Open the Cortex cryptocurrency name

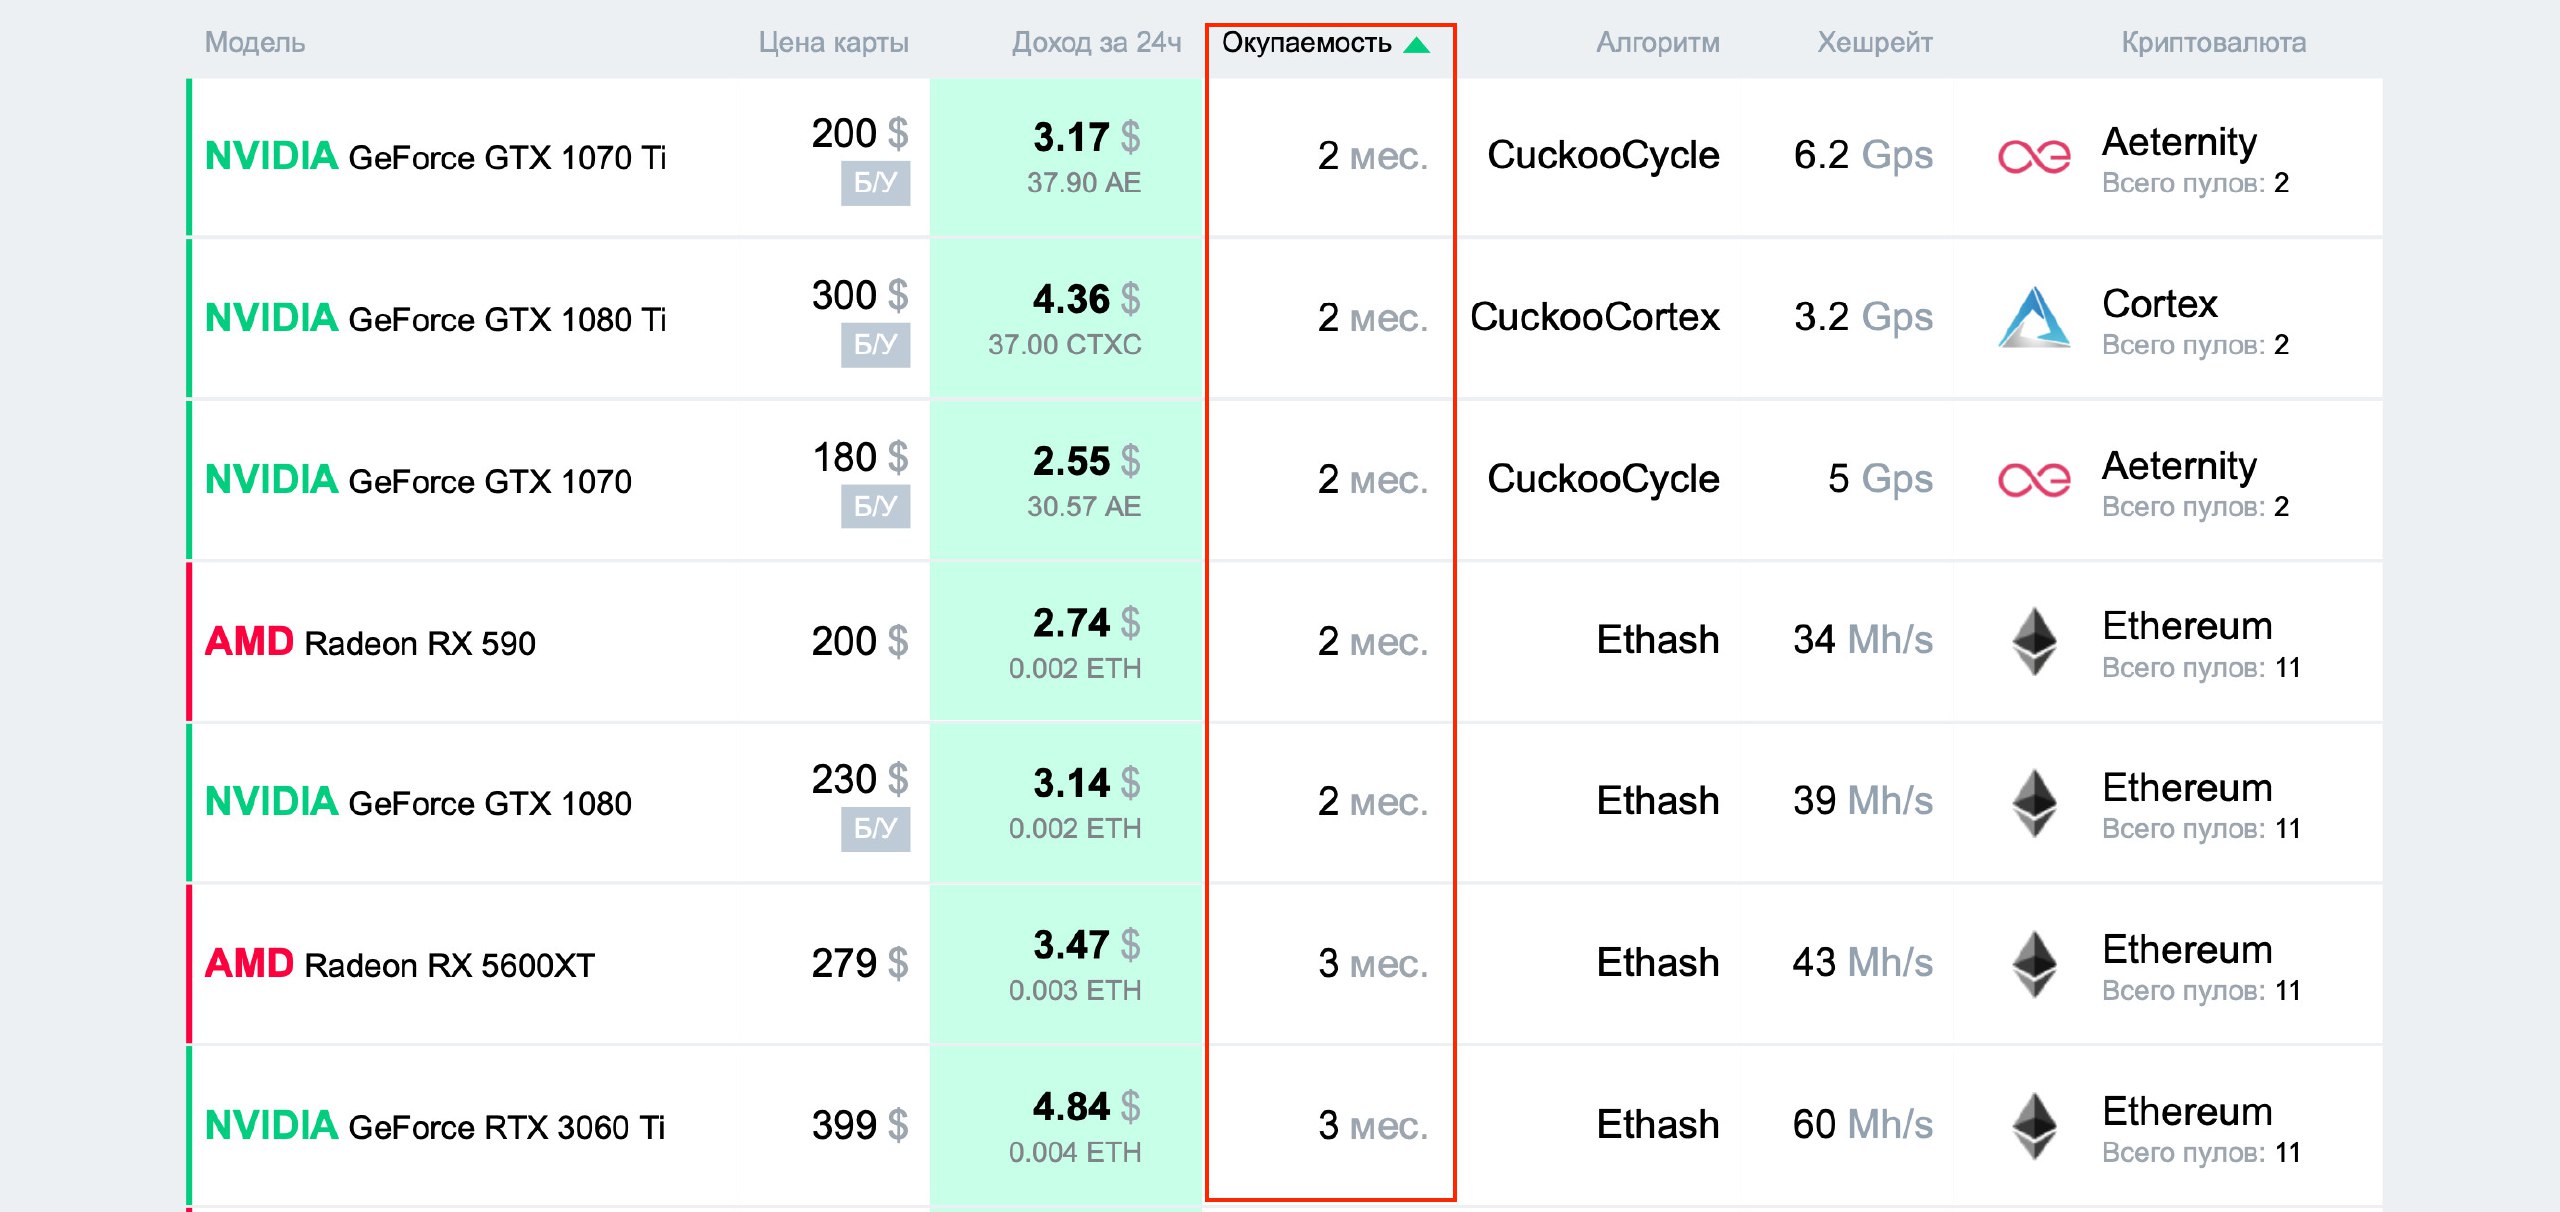[2159, 304]
